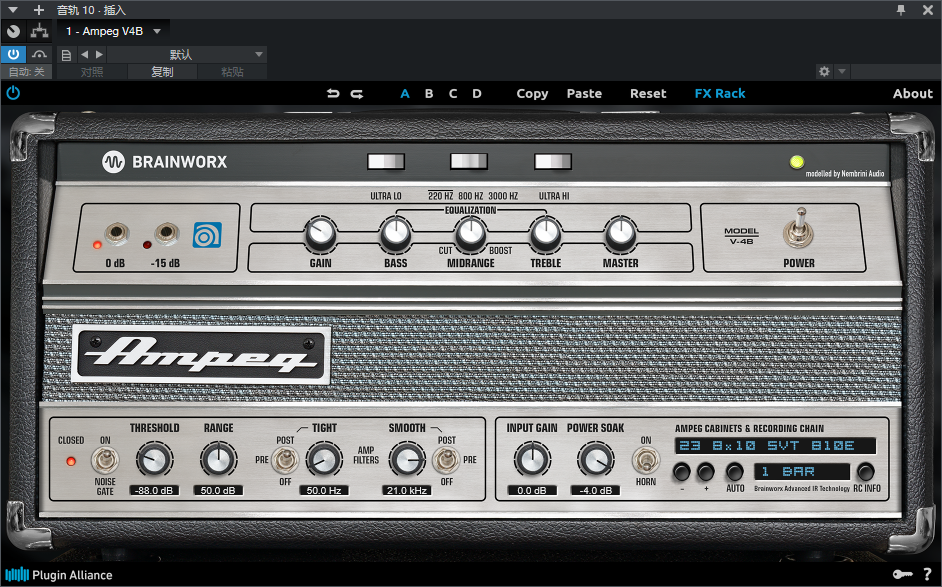Click the RANGE 50.0 dB value field

click(x=218, y=490)
